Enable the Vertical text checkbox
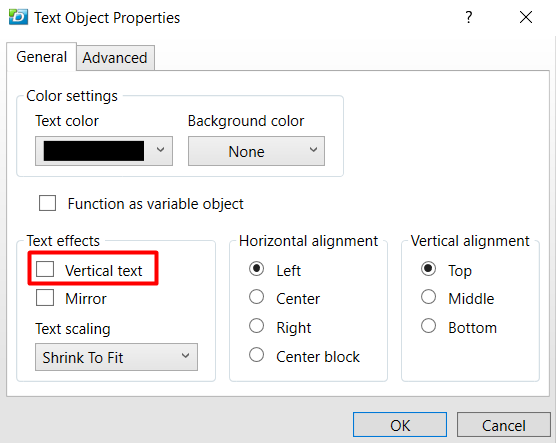The width and height of the screenshot is (556, 443). click(45, 269)
